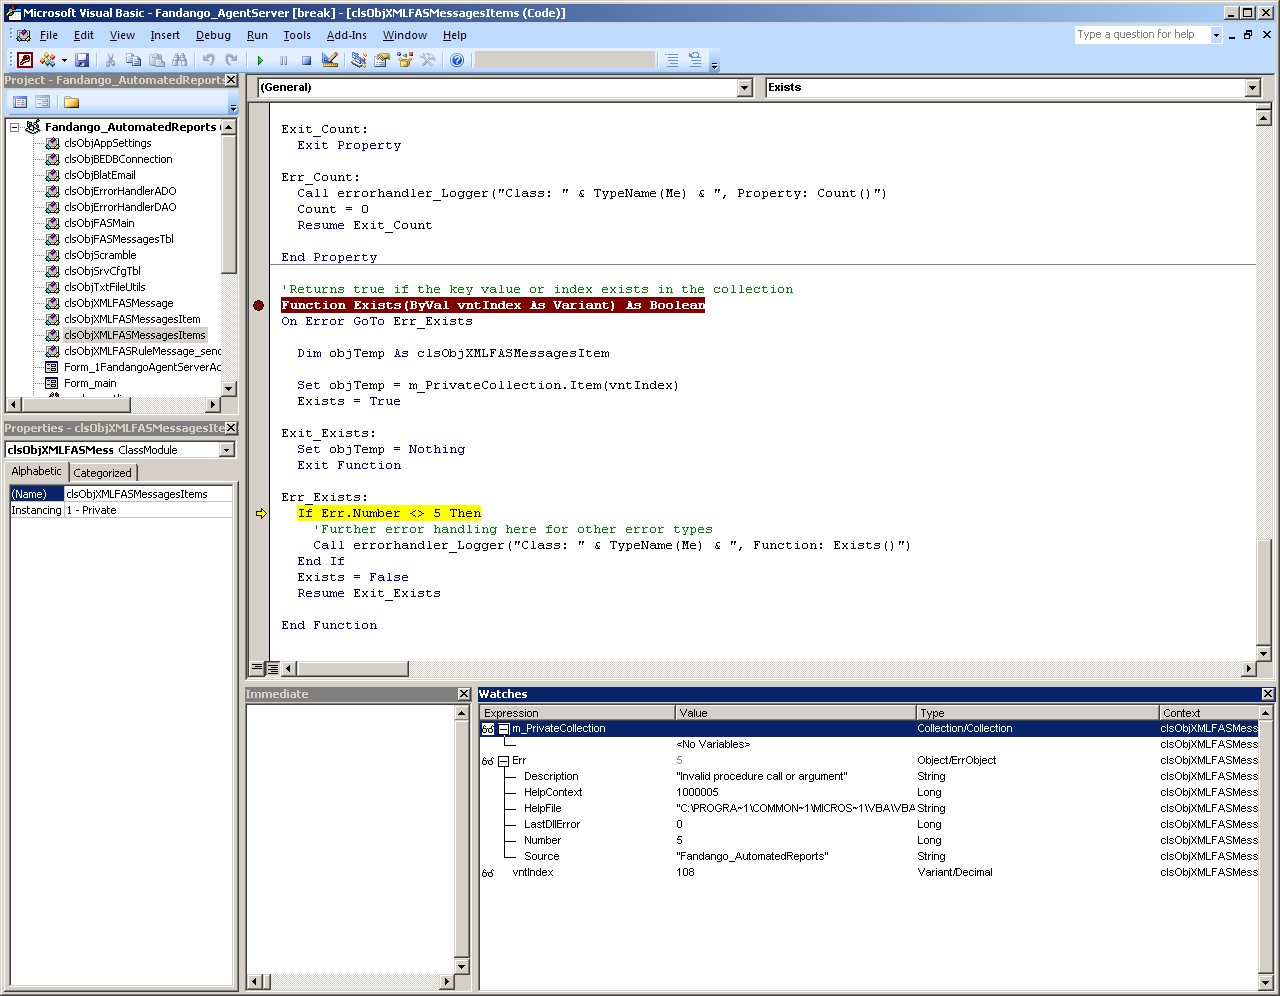Image resolution: width=1280 pixels, height=996 pixels.
Task: Open the Exists procedure dropdown
Action: click(x=1252, y=88)
